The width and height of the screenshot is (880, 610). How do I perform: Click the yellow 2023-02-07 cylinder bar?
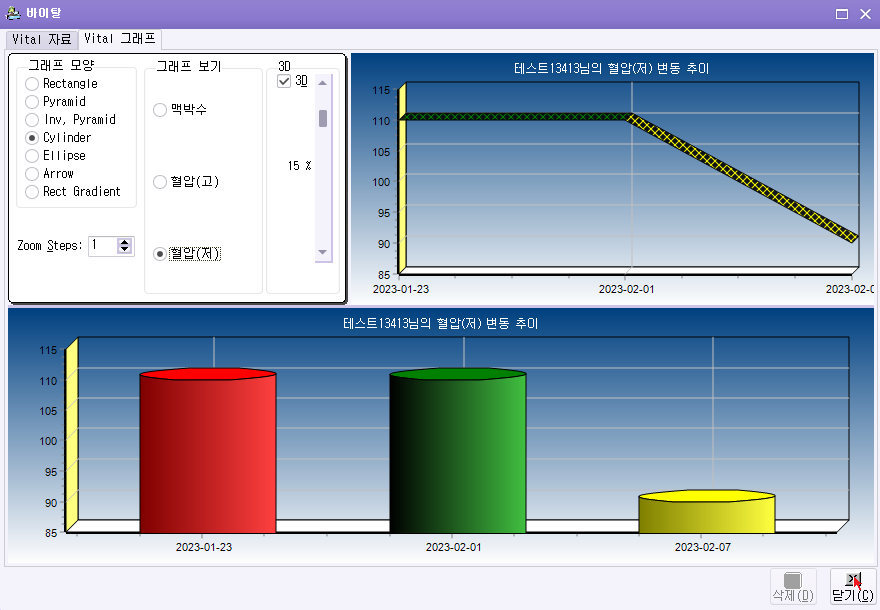point(707,512)
